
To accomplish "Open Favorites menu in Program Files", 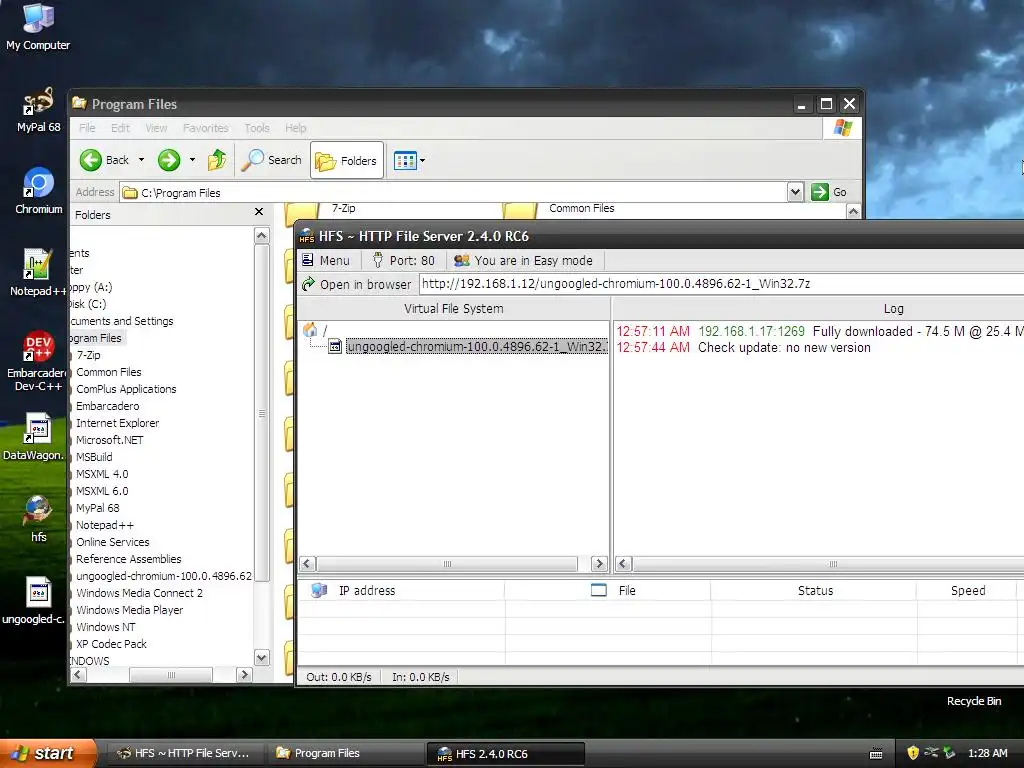I will coord(206,128).
